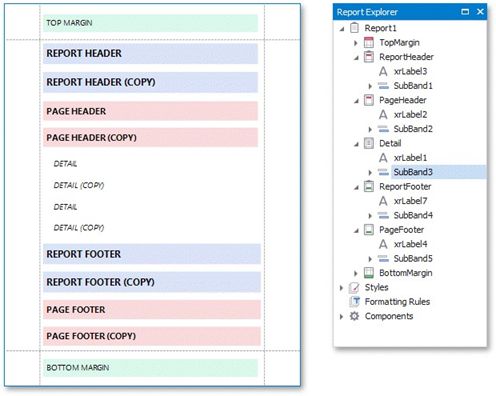
Task: Click the Styles node icon
Action: [x=354, y=287]
